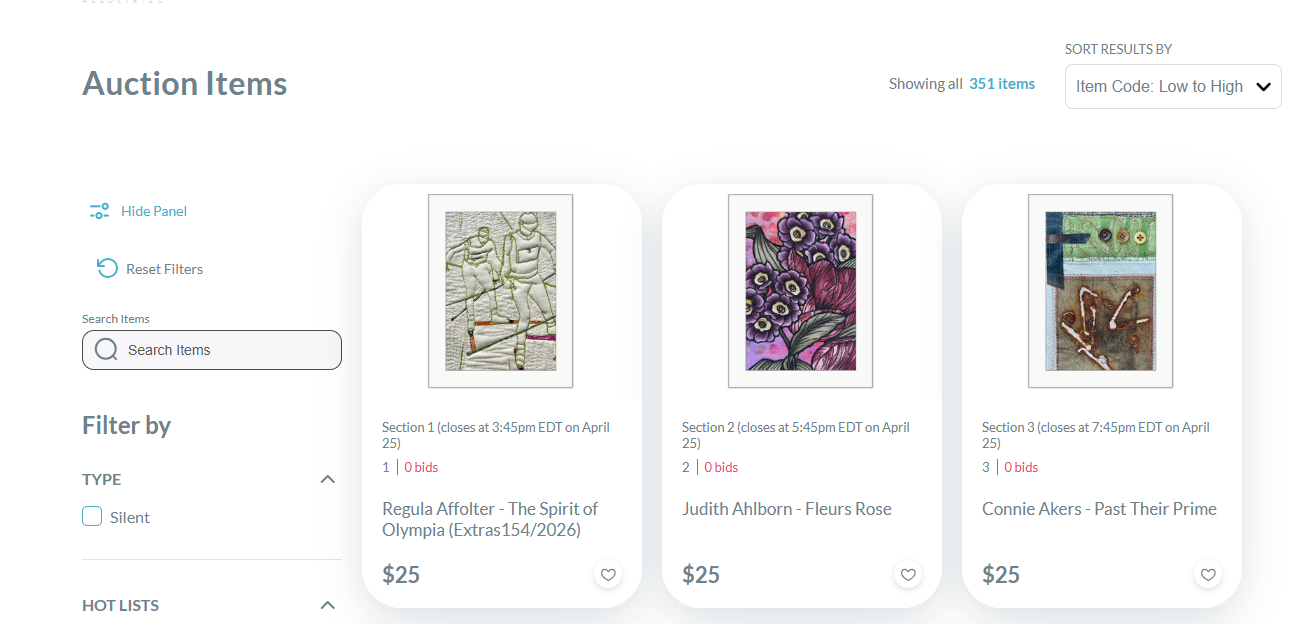Open "0 bids" on the Spirit of Olympia card
Screen dimensions: 1291x624
(420, 466)
